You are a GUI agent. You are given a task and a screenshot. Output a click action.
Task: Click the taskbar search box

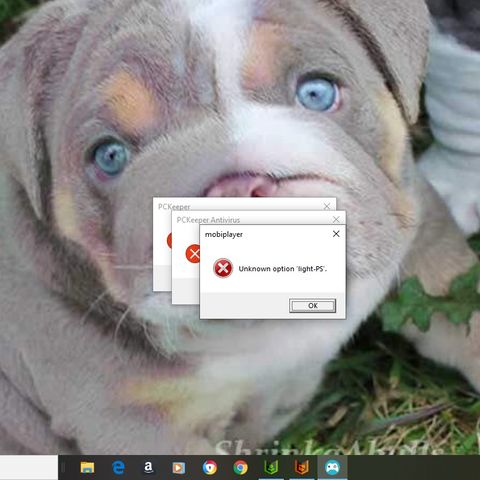click(x=29, y=468)
